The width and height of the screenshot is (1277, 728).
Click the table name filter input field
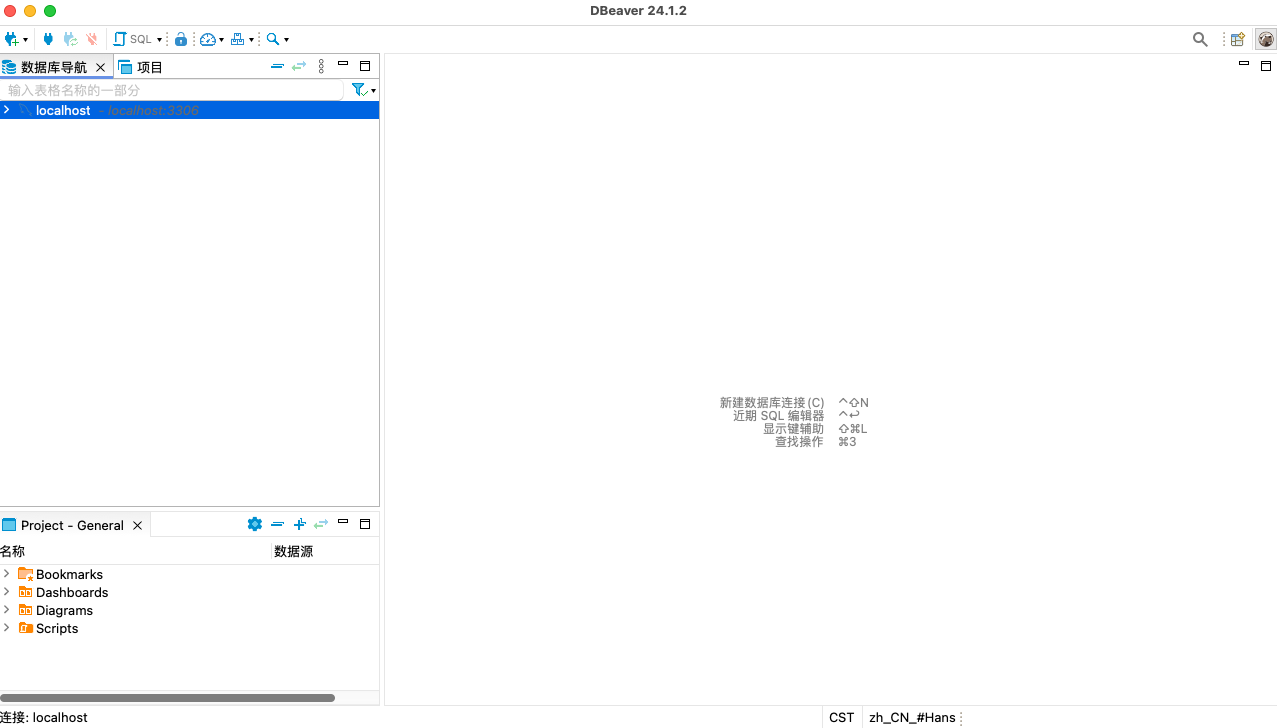coord(172,90)
